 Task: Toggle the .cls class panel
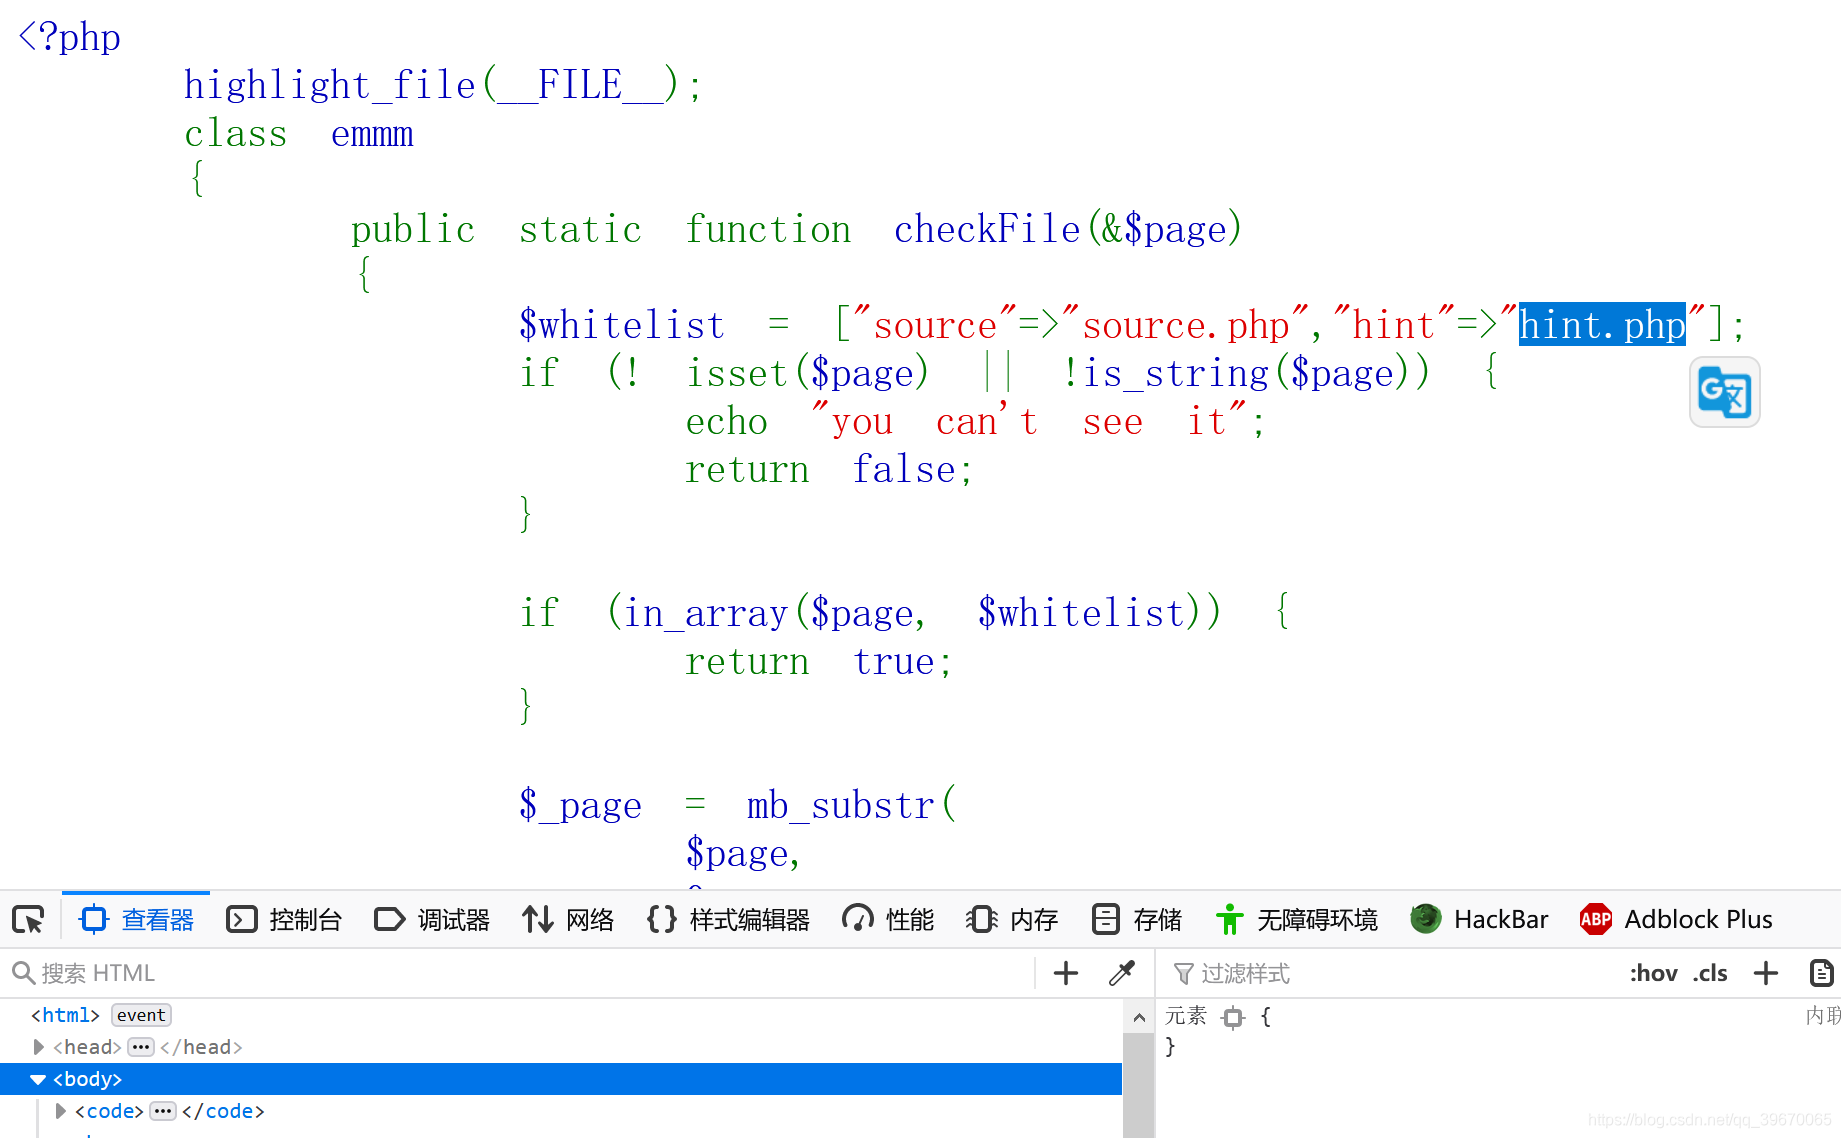coord(1710,973)
